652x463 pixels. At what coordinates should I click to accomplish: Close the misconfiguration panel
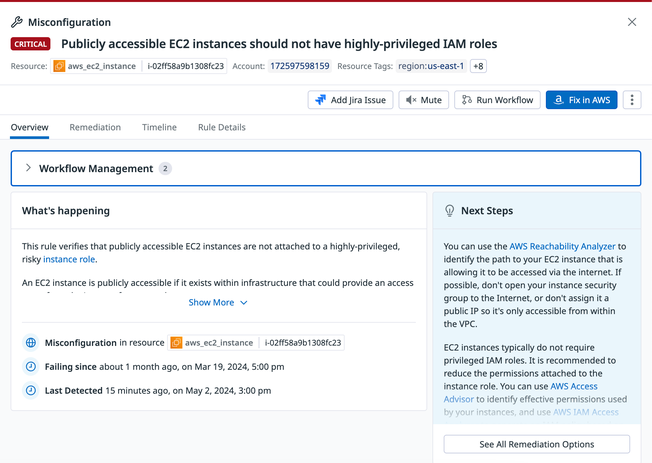point(631,22)
